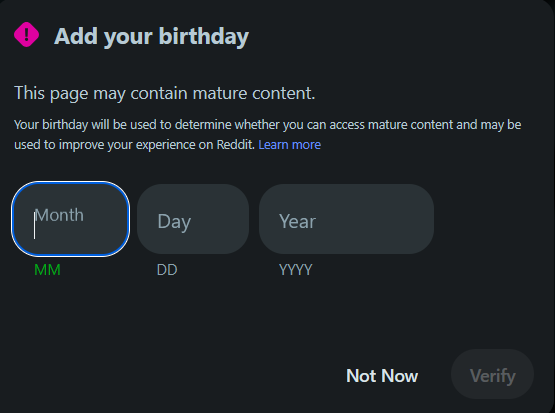Dismiss dialog with Not Now
This screenshot has height=413, width=555.
(382, 375)
